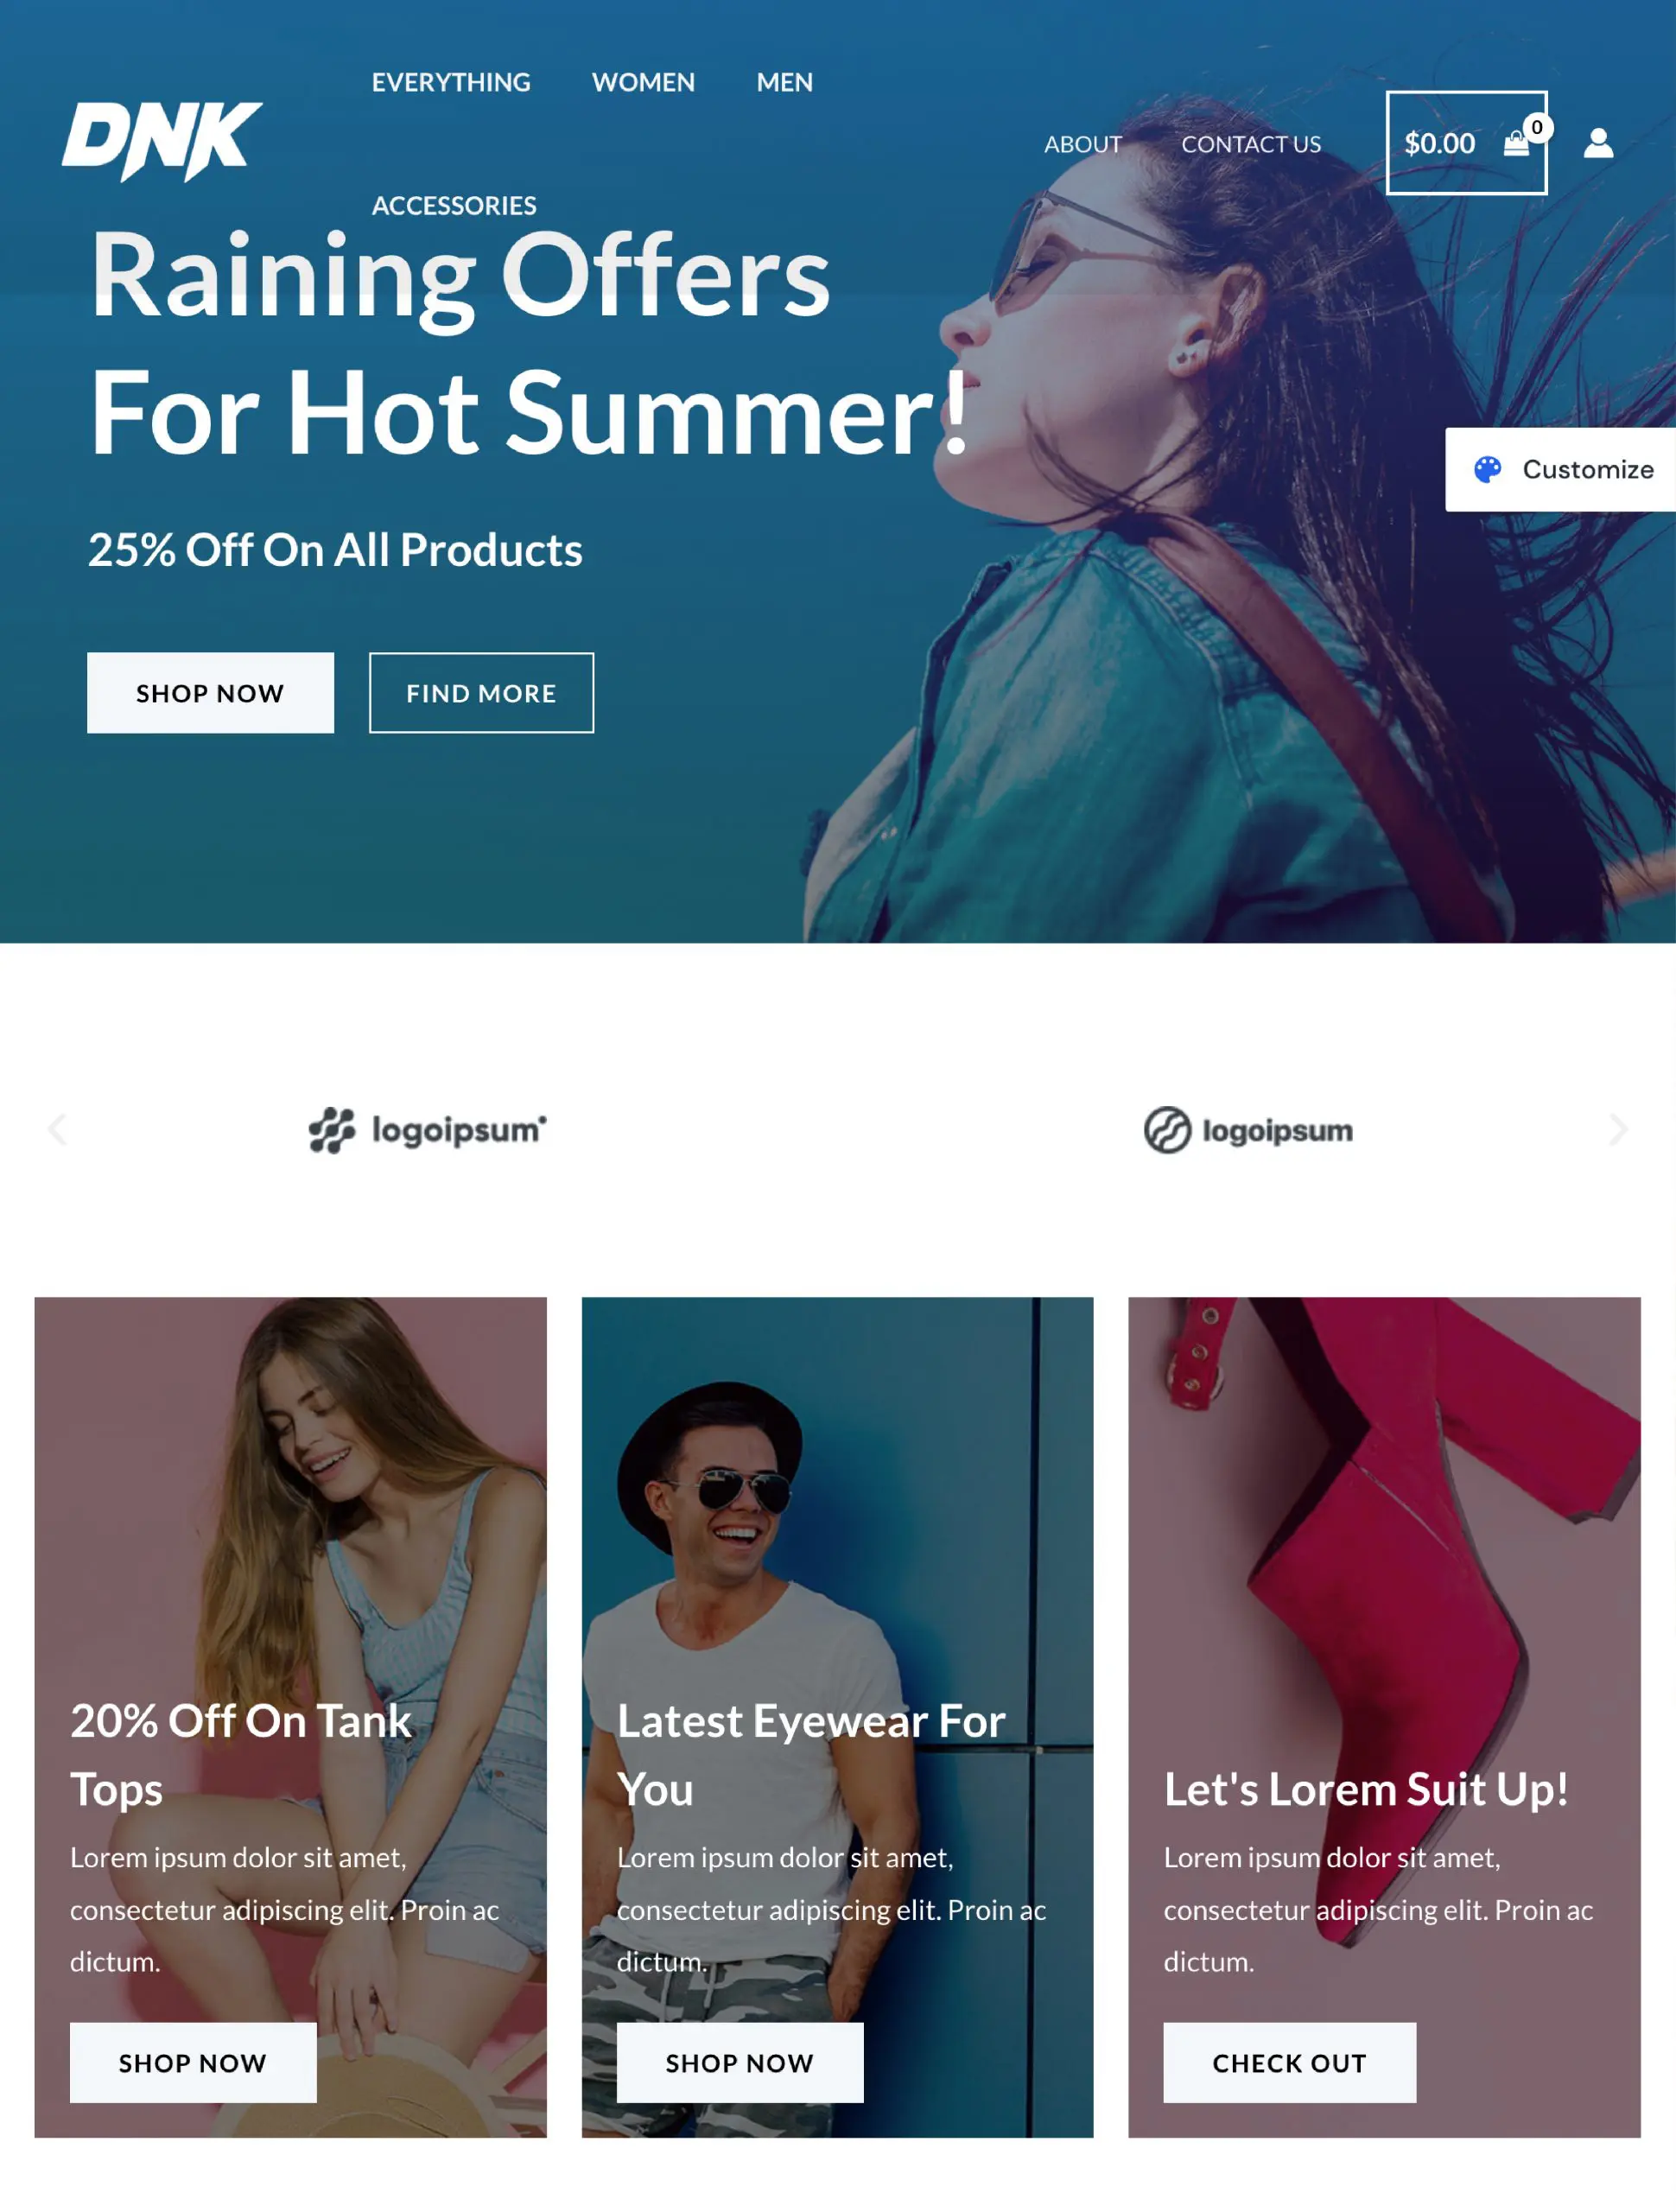Click the Find More button
Screen dimensions: 1676x2212
(x=481, y=693)
